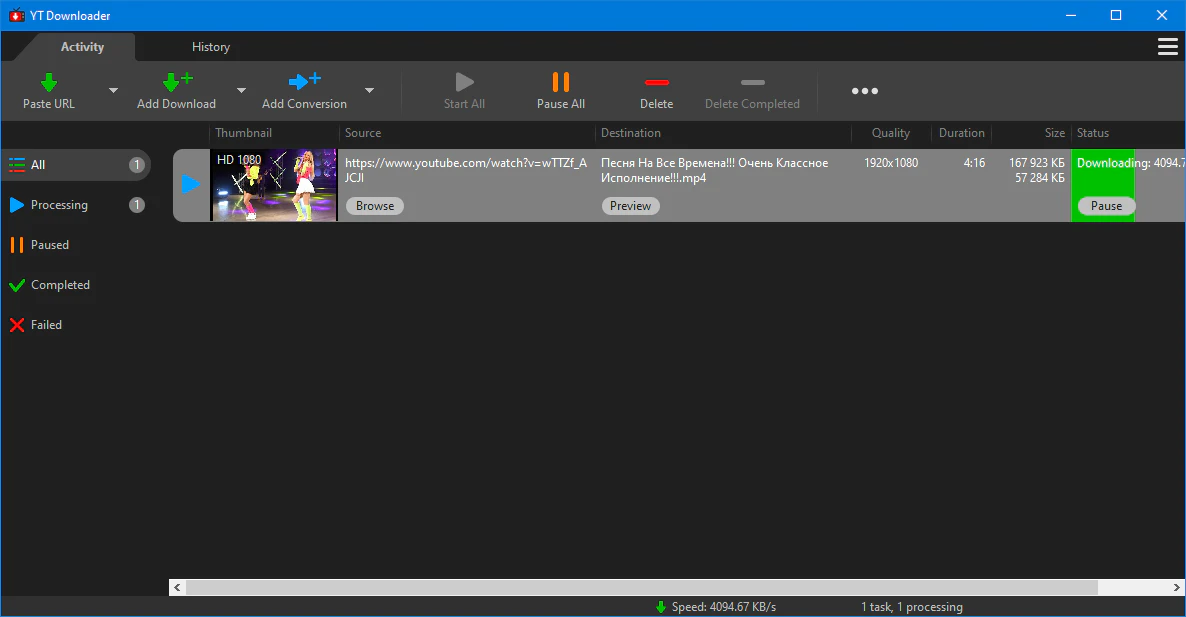Pause the download using the Pause button

1106,206
